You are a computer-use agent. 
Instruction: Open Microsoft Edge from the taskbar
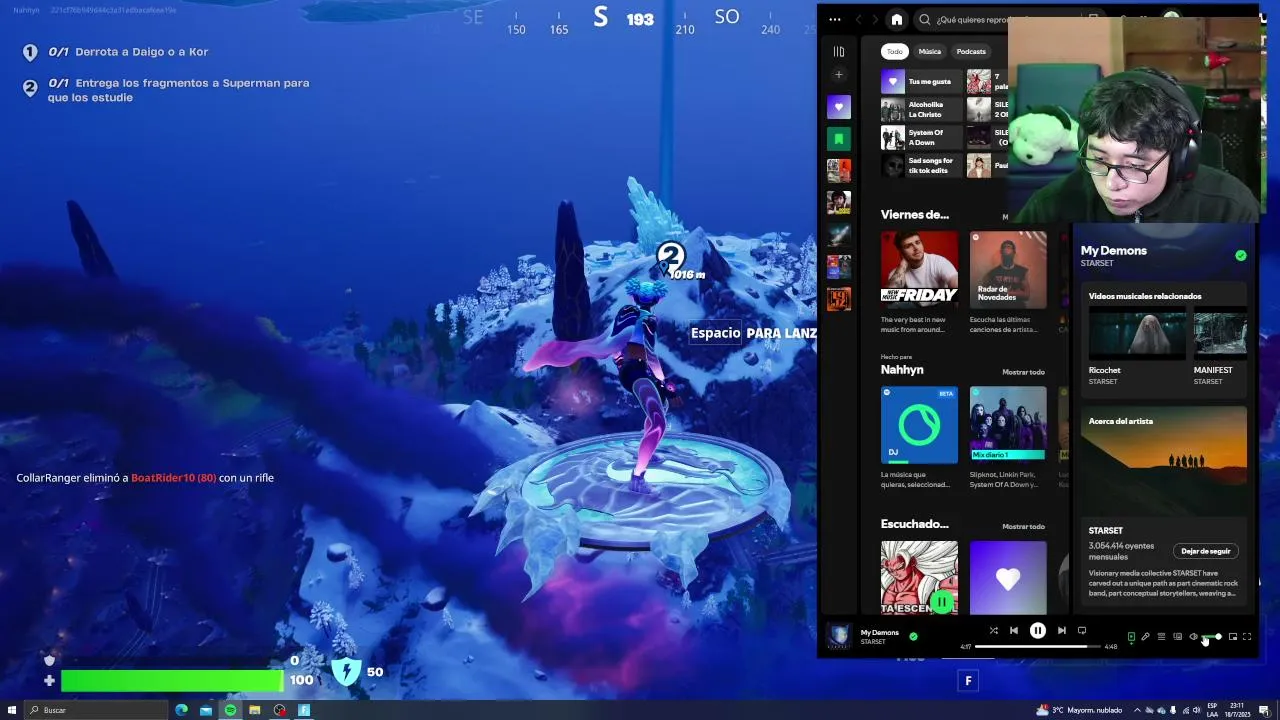(x=181, y=710)
